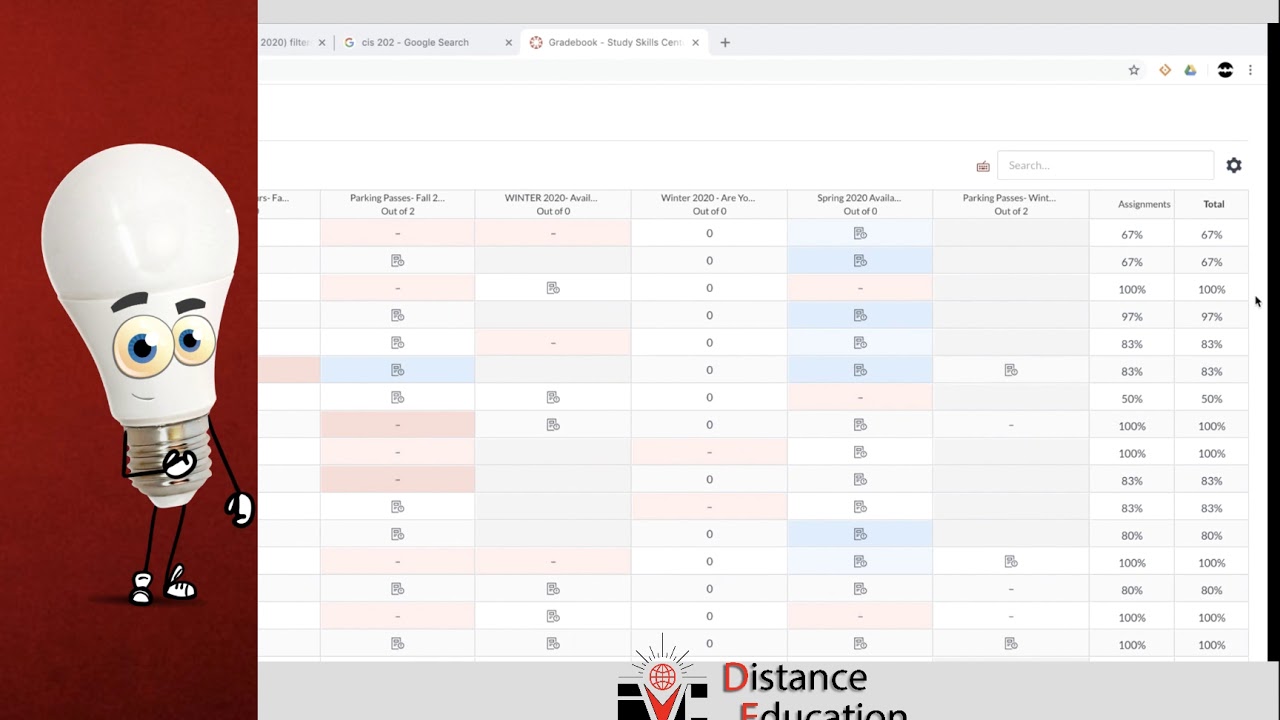Open the 'Parking Passes- Wint...' column header
Viewport: 1280px width, 720px height.
(1011, 204)
